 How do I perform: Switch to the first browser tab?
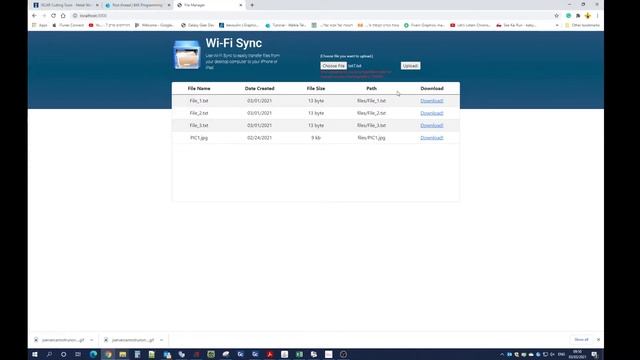pos(65,5)
